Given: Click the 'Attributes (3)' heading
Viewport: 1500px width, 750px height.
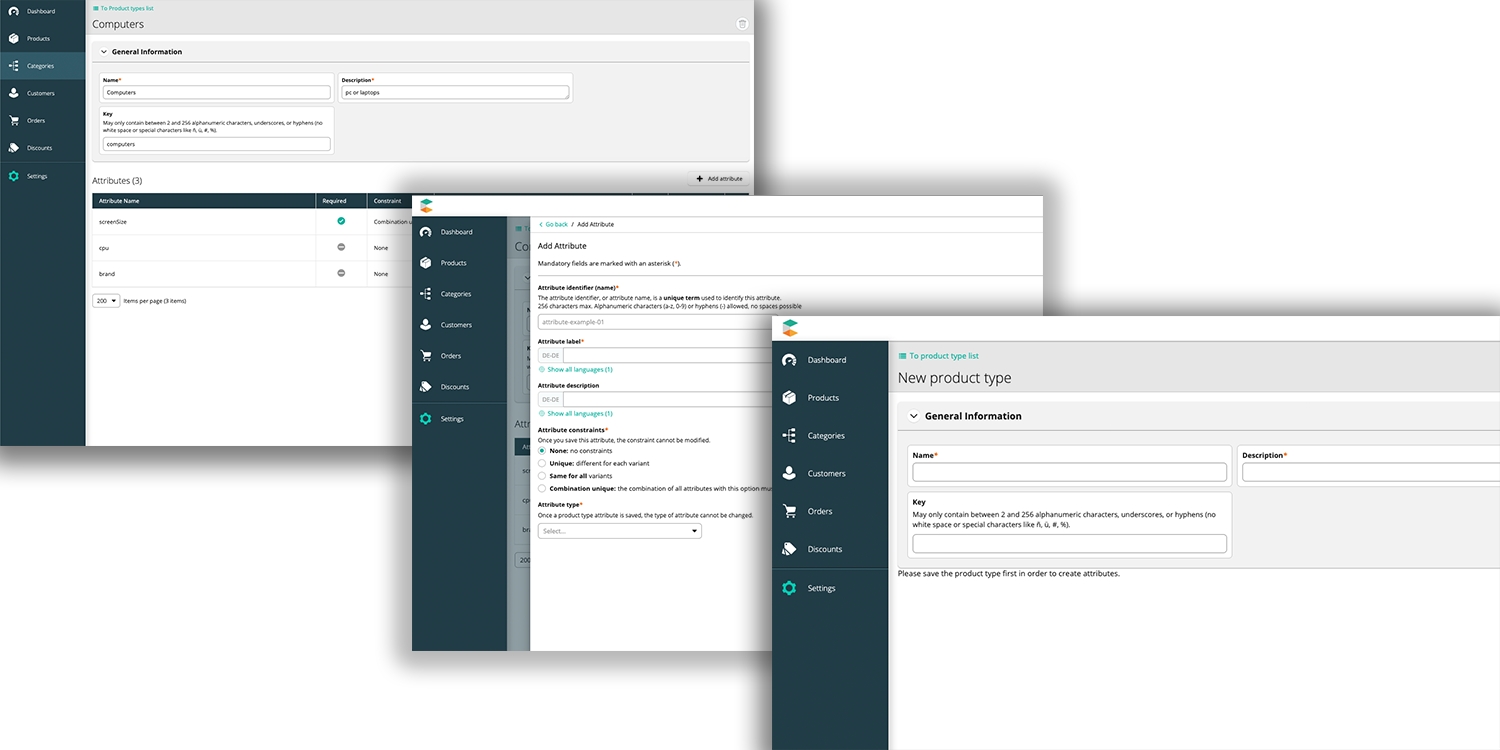Looking at the screenshot, I should click(x=117, y=181).
